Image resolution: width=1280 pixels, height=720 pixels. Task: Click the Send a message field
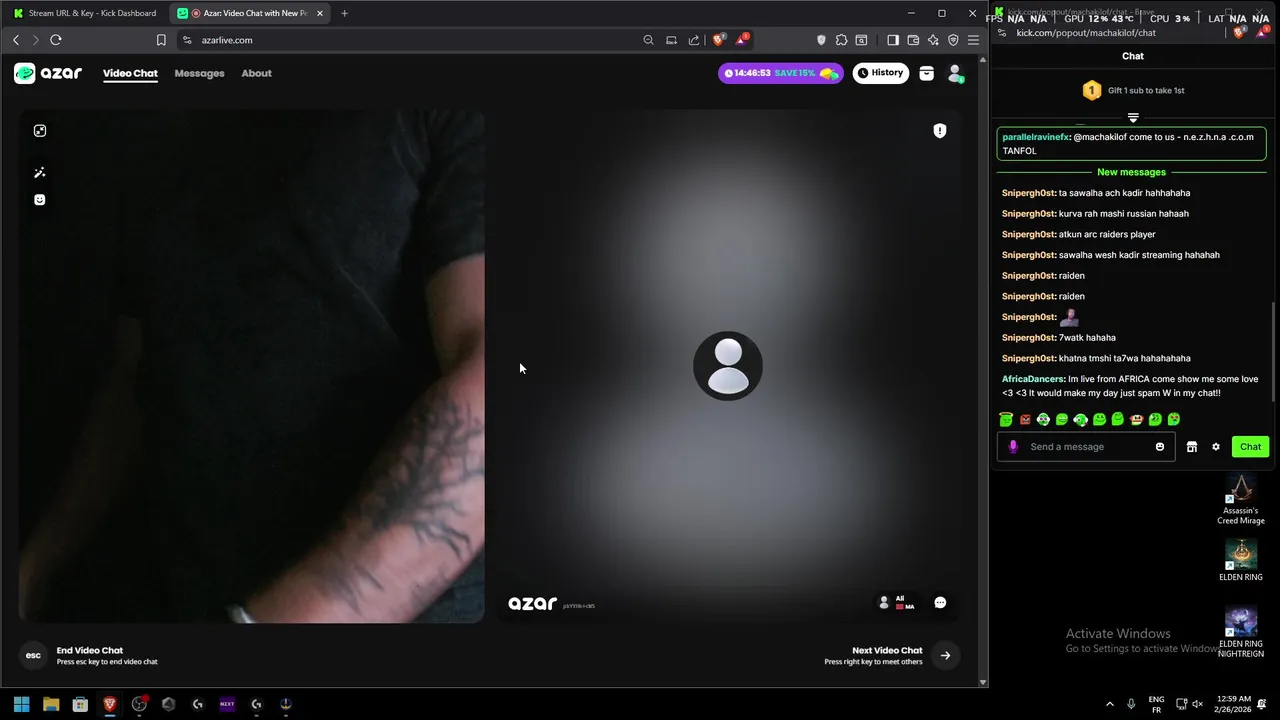[1088, 447]
